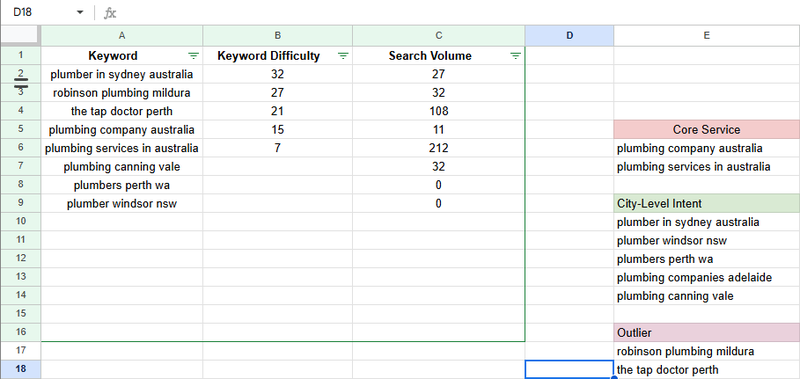Click the formula bar input area
This screenshot has height=379, width=800.
(x=459, y=12)
